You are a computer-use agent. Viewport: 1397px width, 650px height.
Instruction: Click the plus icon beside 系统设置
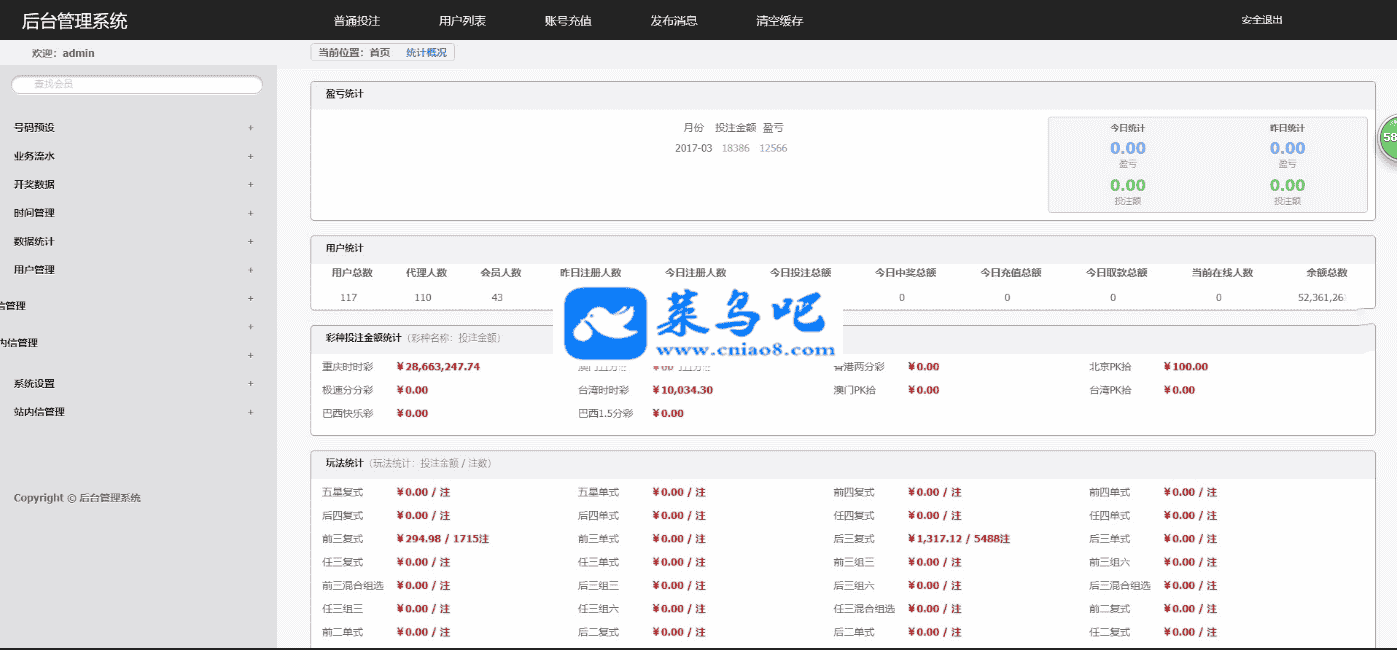[250, 384]
